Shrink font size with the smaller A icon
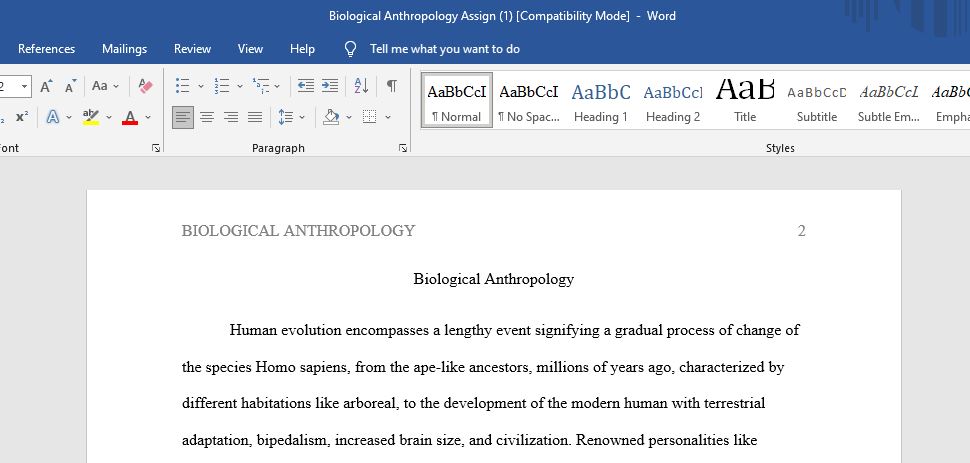 (x=70, y=86)
